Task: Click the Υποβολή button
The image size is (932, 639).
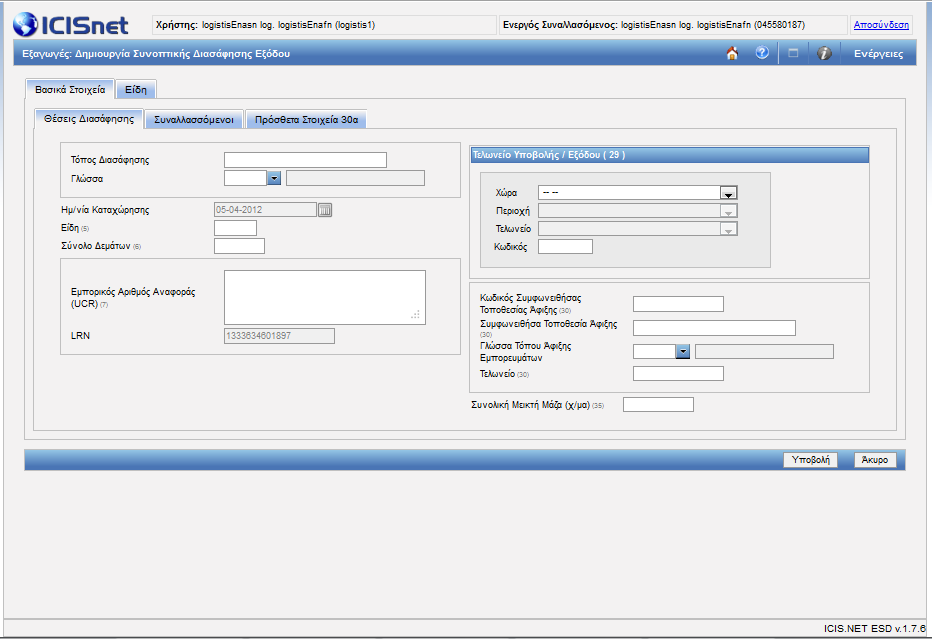Action: tap(811, 459)
